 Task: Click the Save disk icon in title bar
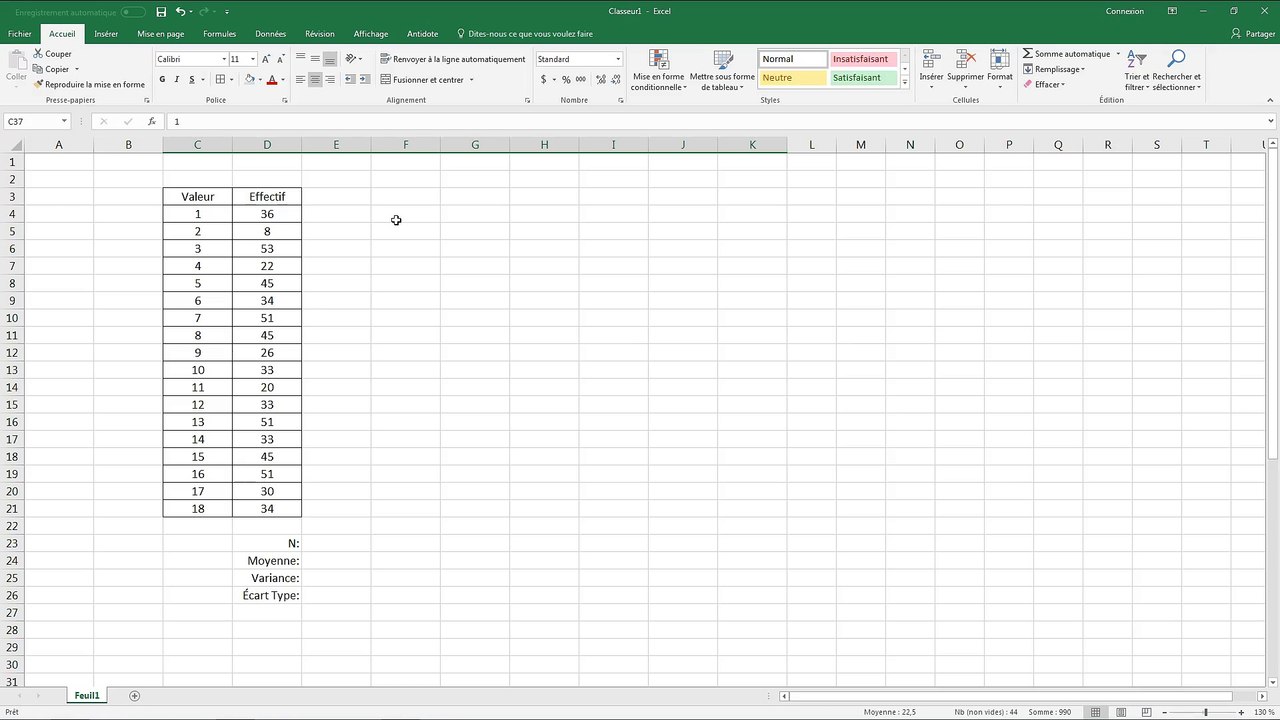(161, 11)
